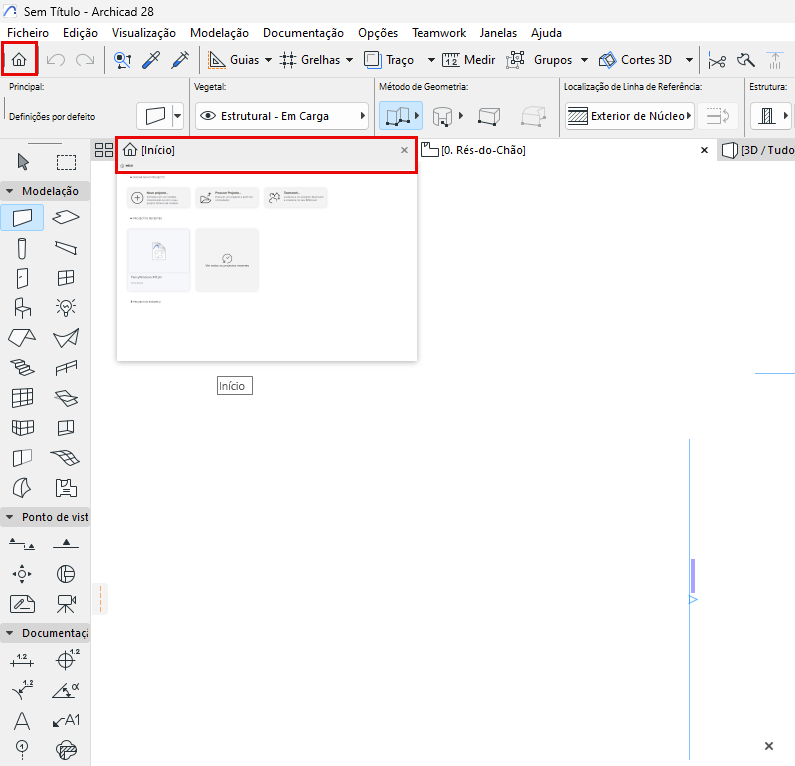The image size is (795, 766).
Task: Open the Guias dropdown arrow
Action: (268, 60)
